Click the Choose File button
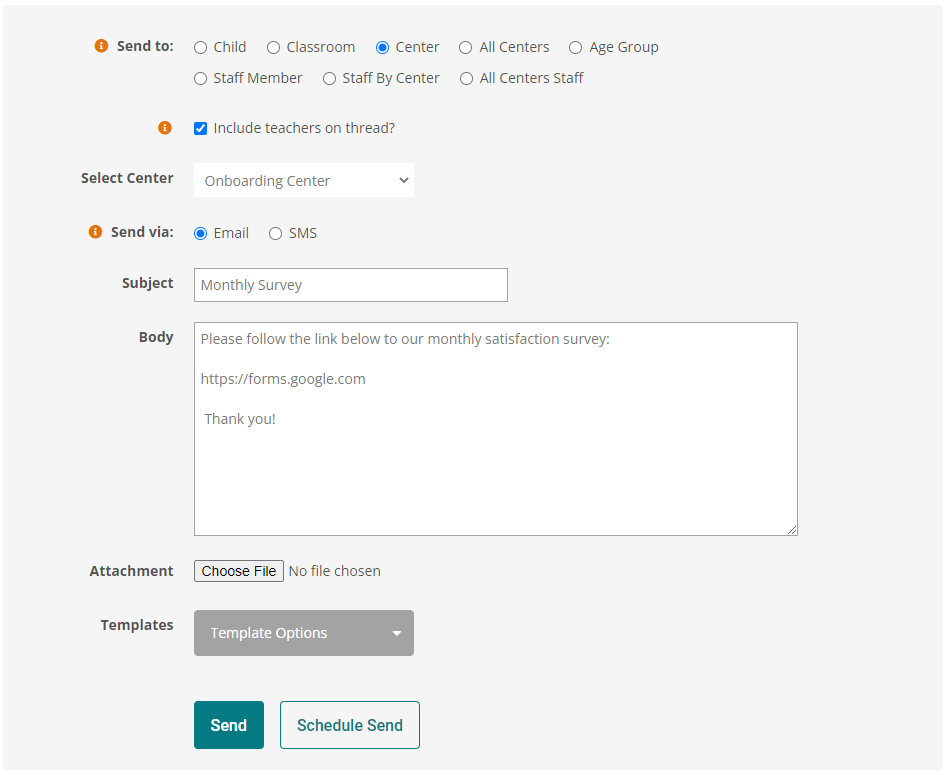 coord(238,571)
